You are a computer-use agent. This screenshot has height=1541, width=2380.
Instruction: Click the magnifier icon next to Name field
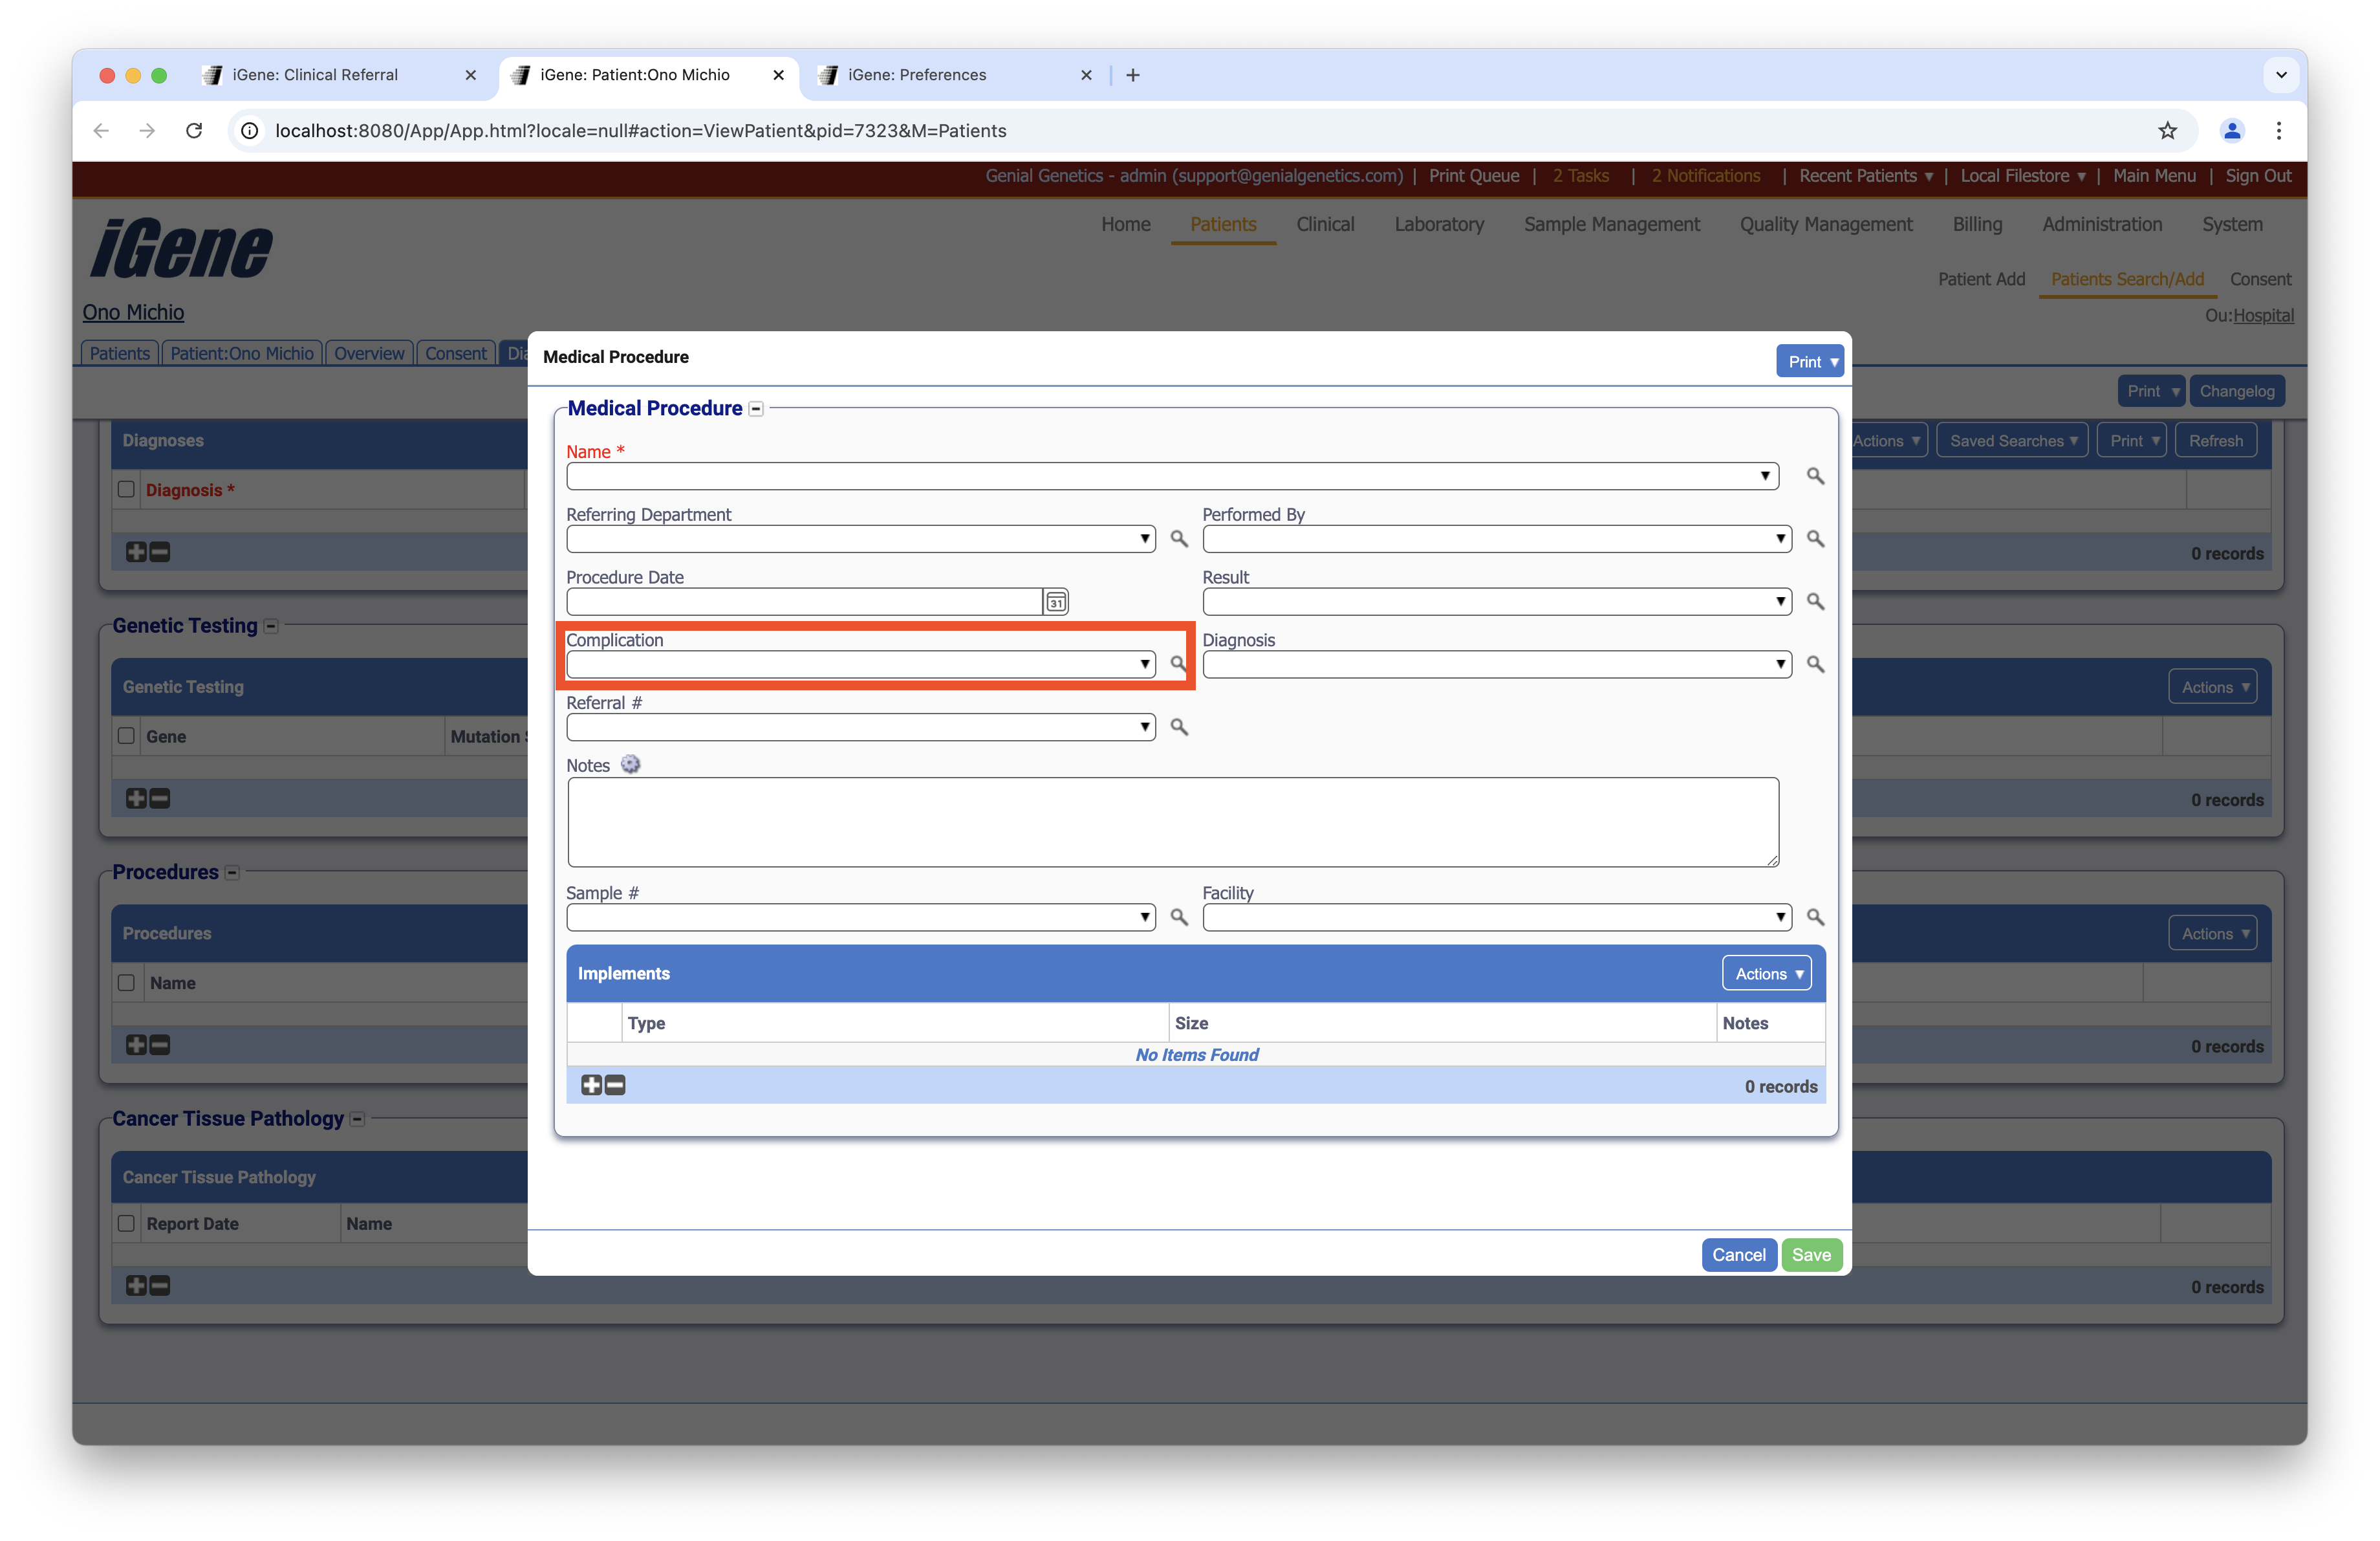coord(1815,476)
